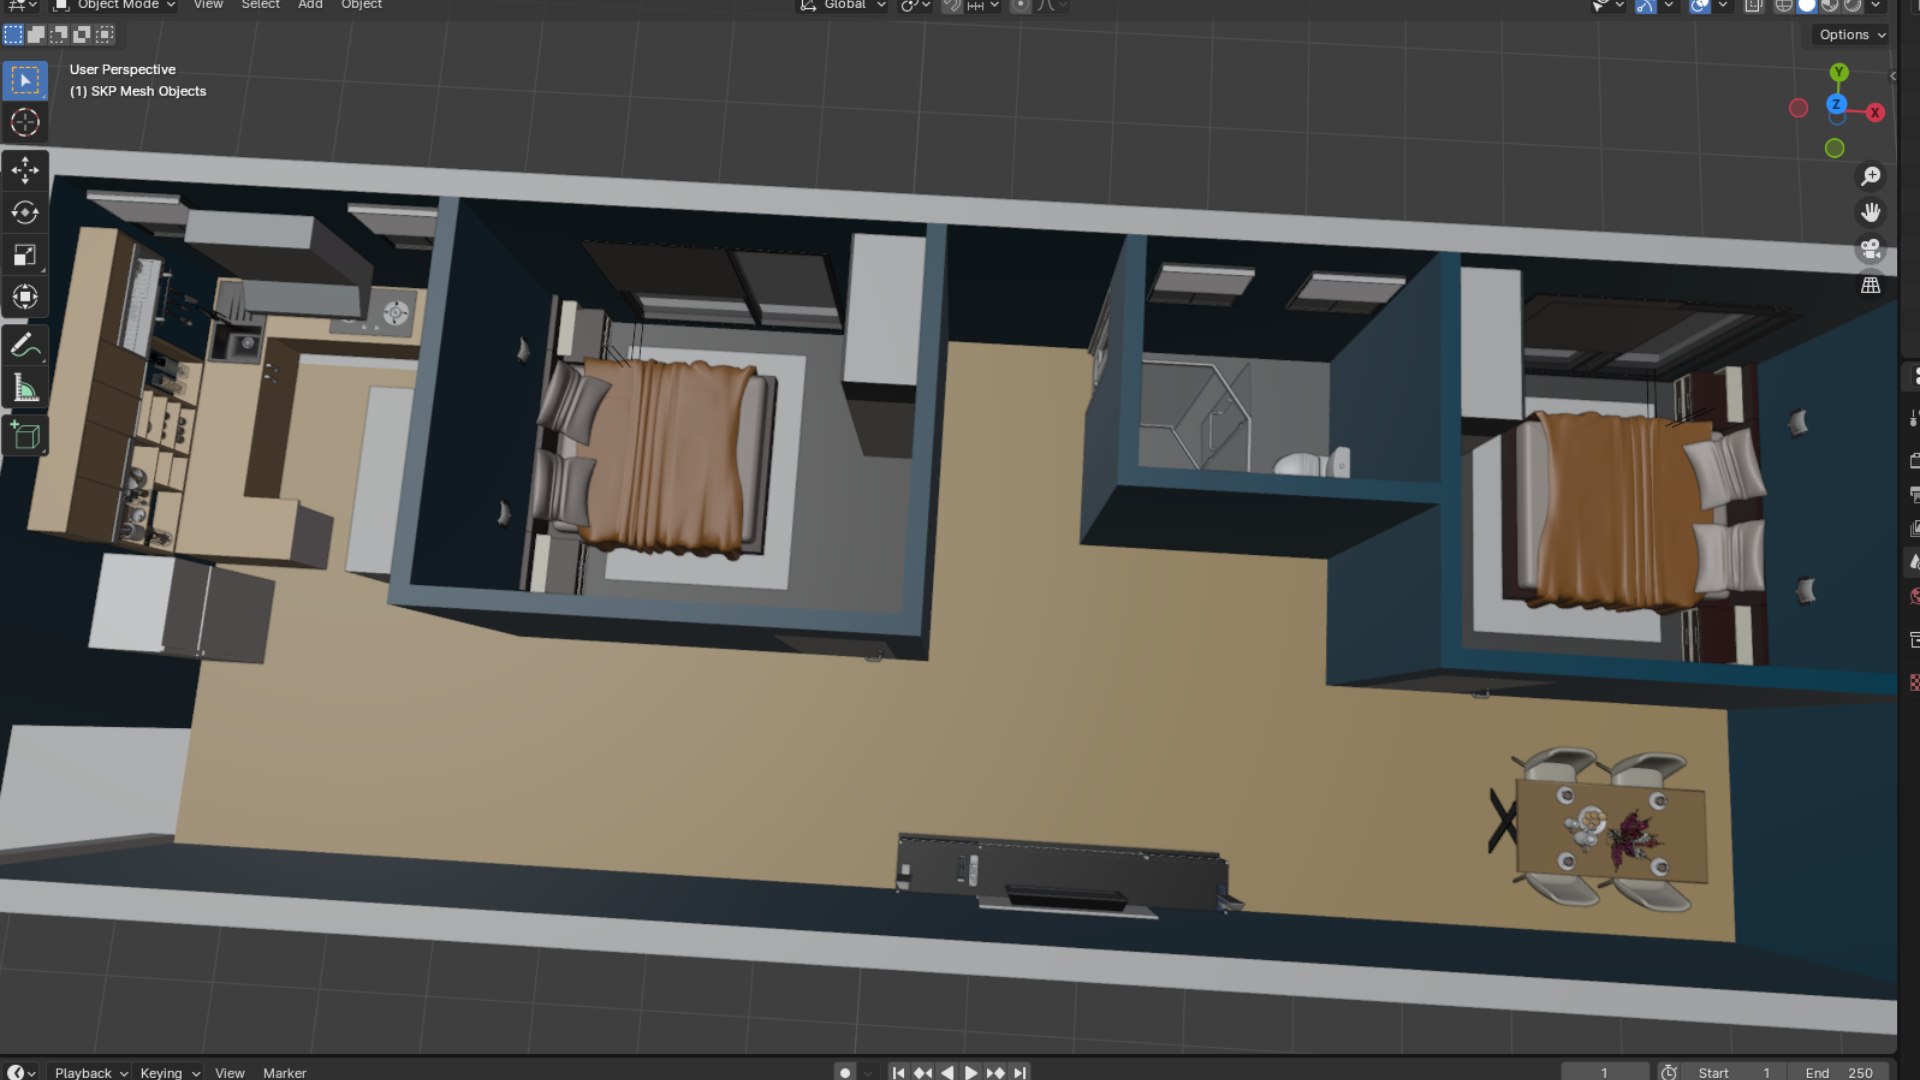The height and width of the screenshot is (1080, 1920).
Task: Switch to rendered viewport shading
Action: 1853,5
